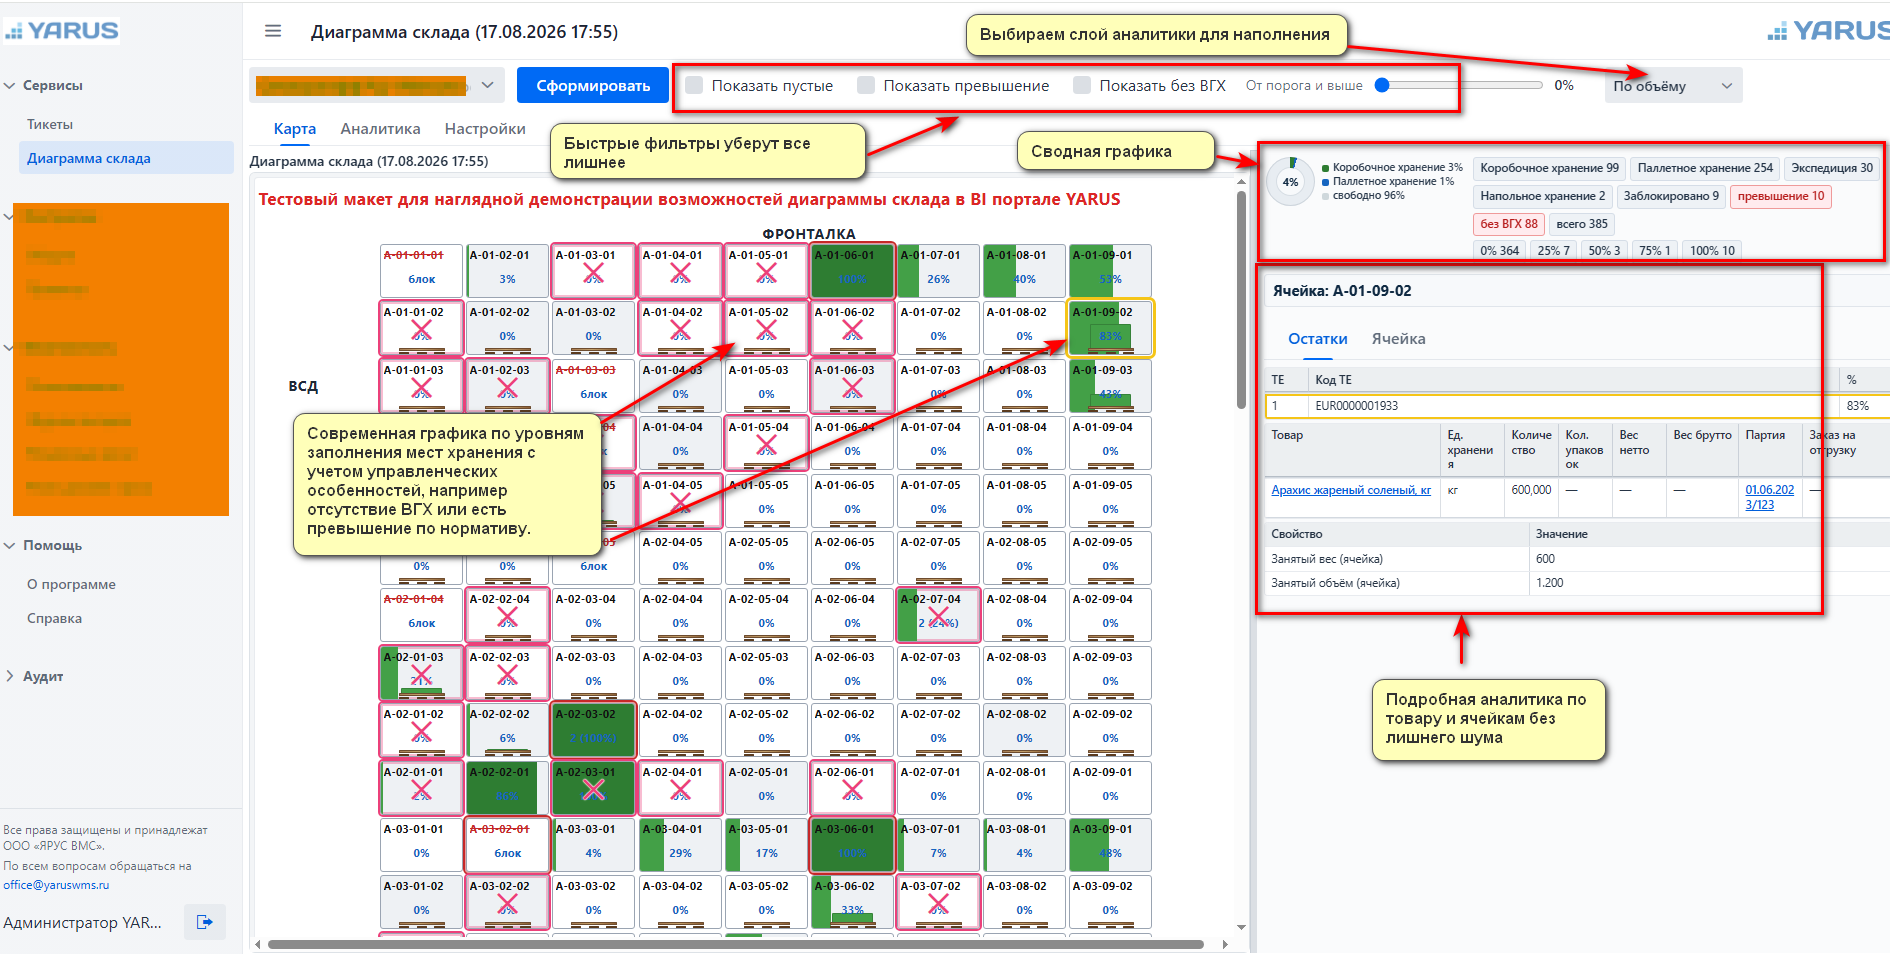Select warehouse cell A-01-07-01

tap(938, 270)
